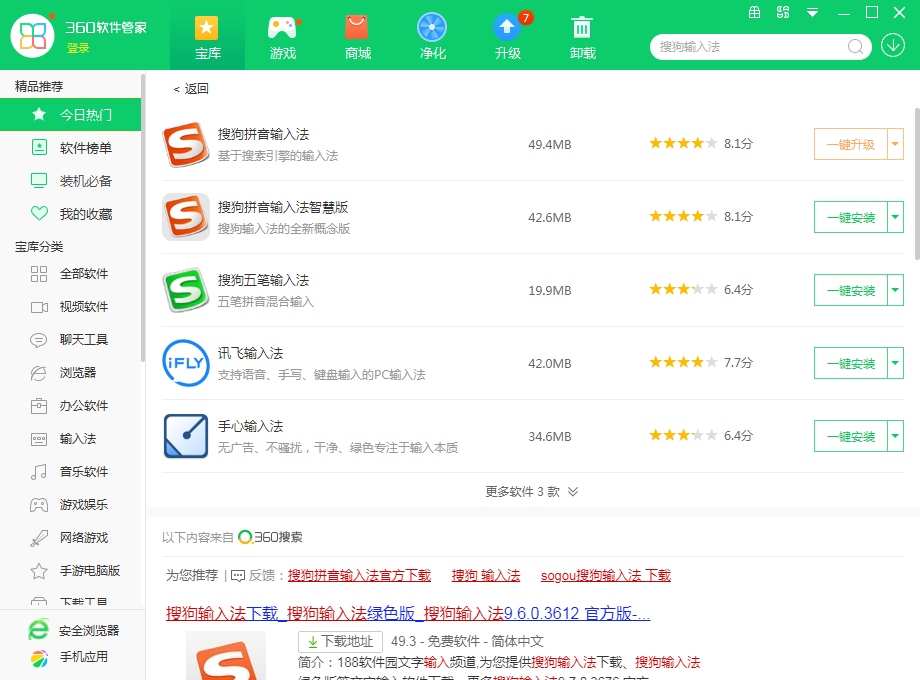The height and width of the screenshot is (680, 920).
Task: Open the 搜狗输入法下载 9.6.0.3612 search result
Action: point(408,614)
